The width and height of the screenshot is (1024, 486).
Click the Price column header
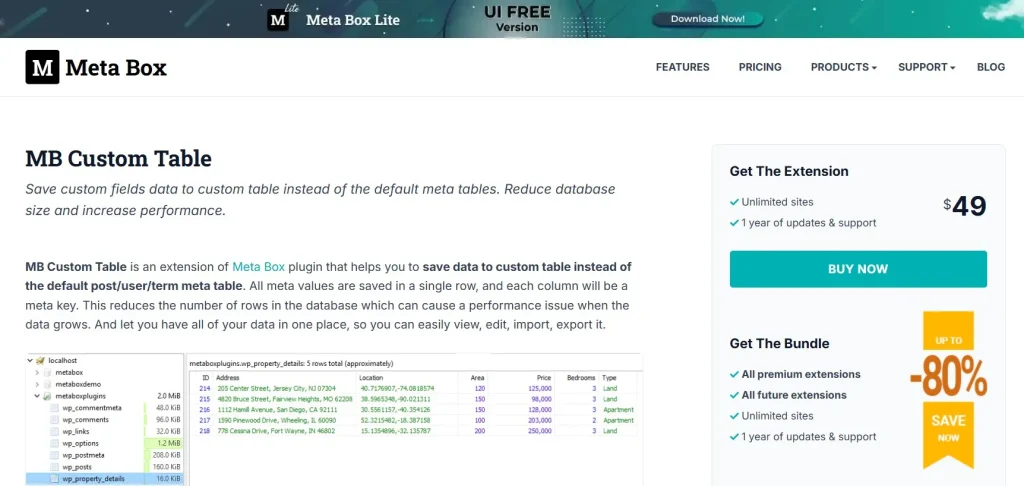click(544, 378)
